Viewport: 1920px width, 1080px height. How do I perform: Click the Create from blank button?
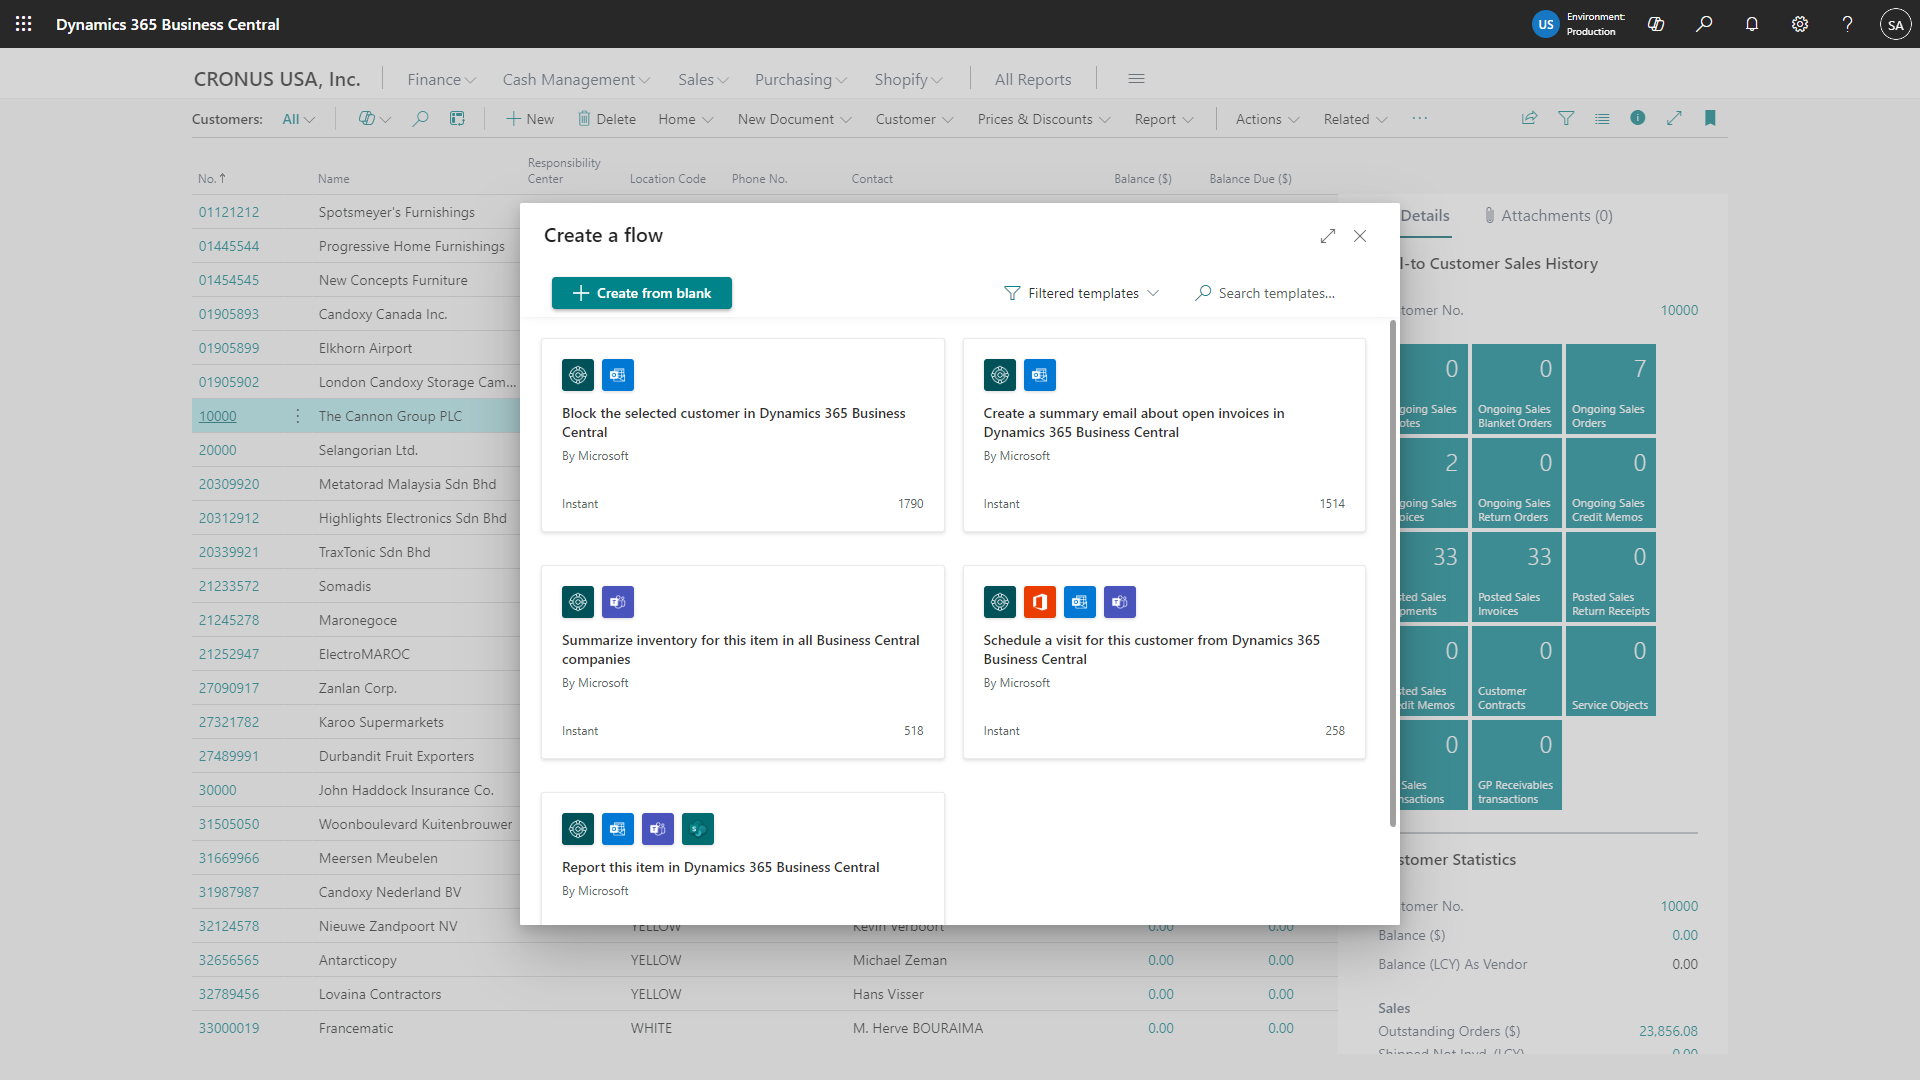tap(642, 293)
